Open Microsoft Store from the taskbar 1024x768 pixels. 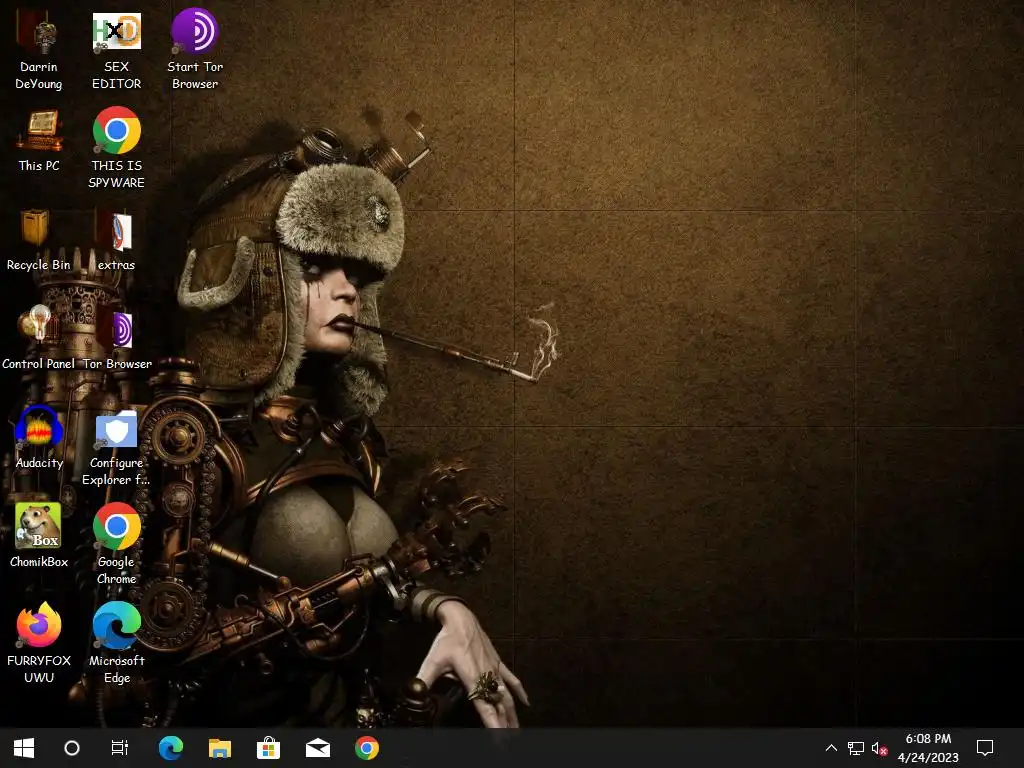point(268,748)
